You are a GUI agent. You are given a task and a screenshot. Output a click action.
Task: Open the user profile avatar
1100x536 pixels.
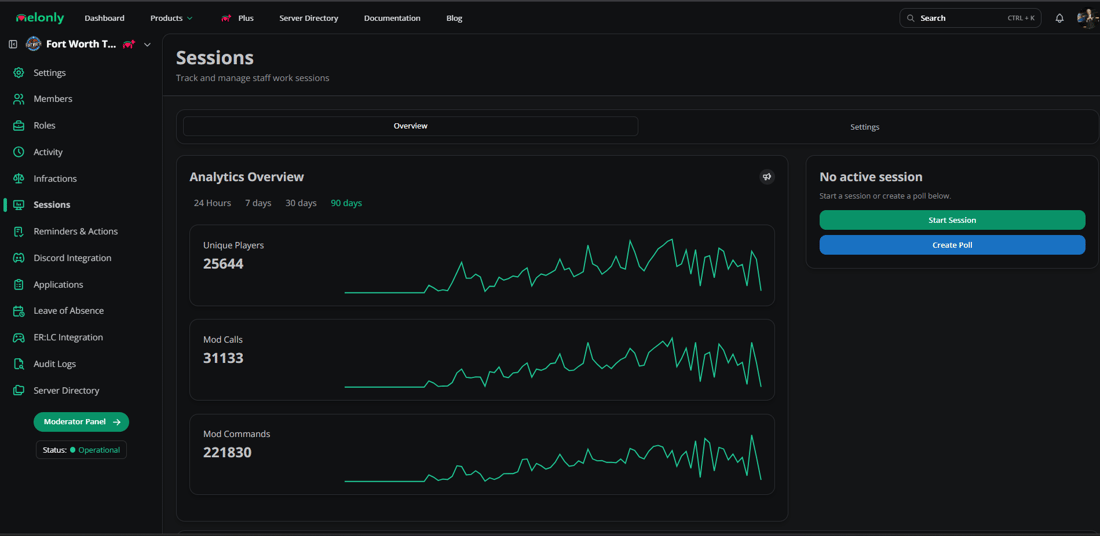1087,18
